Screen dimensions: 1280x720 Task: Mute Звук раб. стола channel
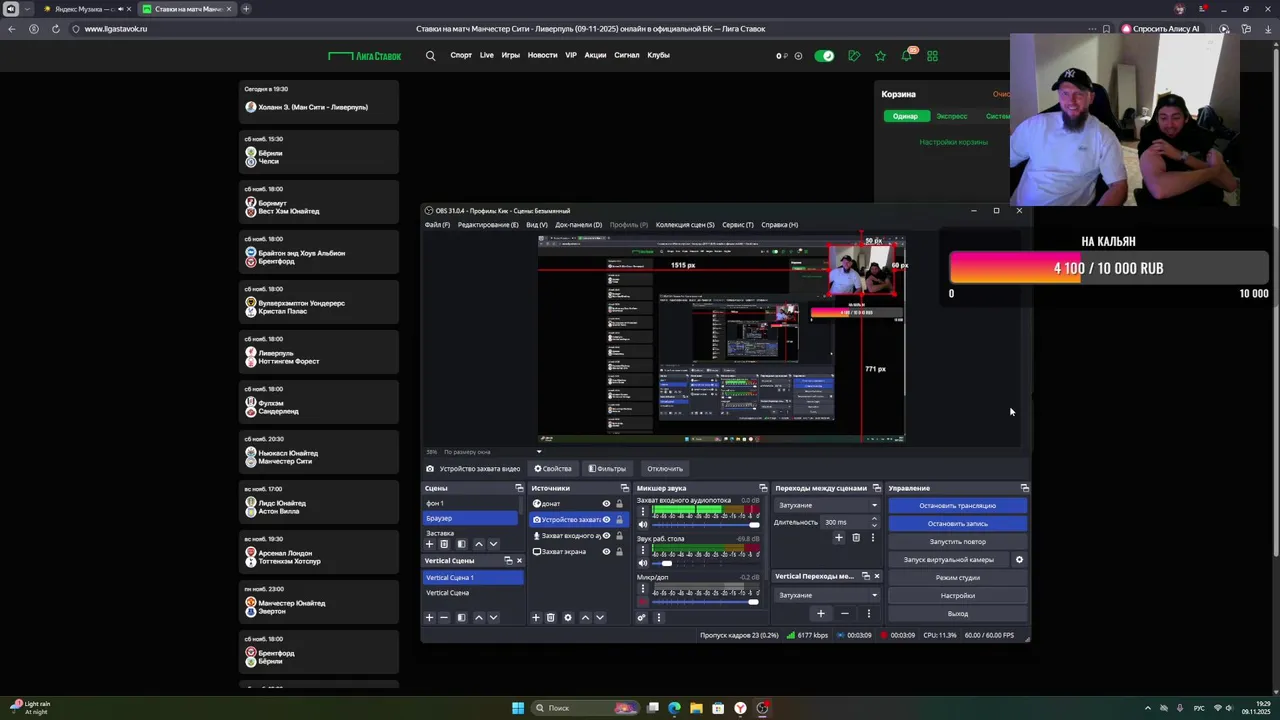click(643, 562)
